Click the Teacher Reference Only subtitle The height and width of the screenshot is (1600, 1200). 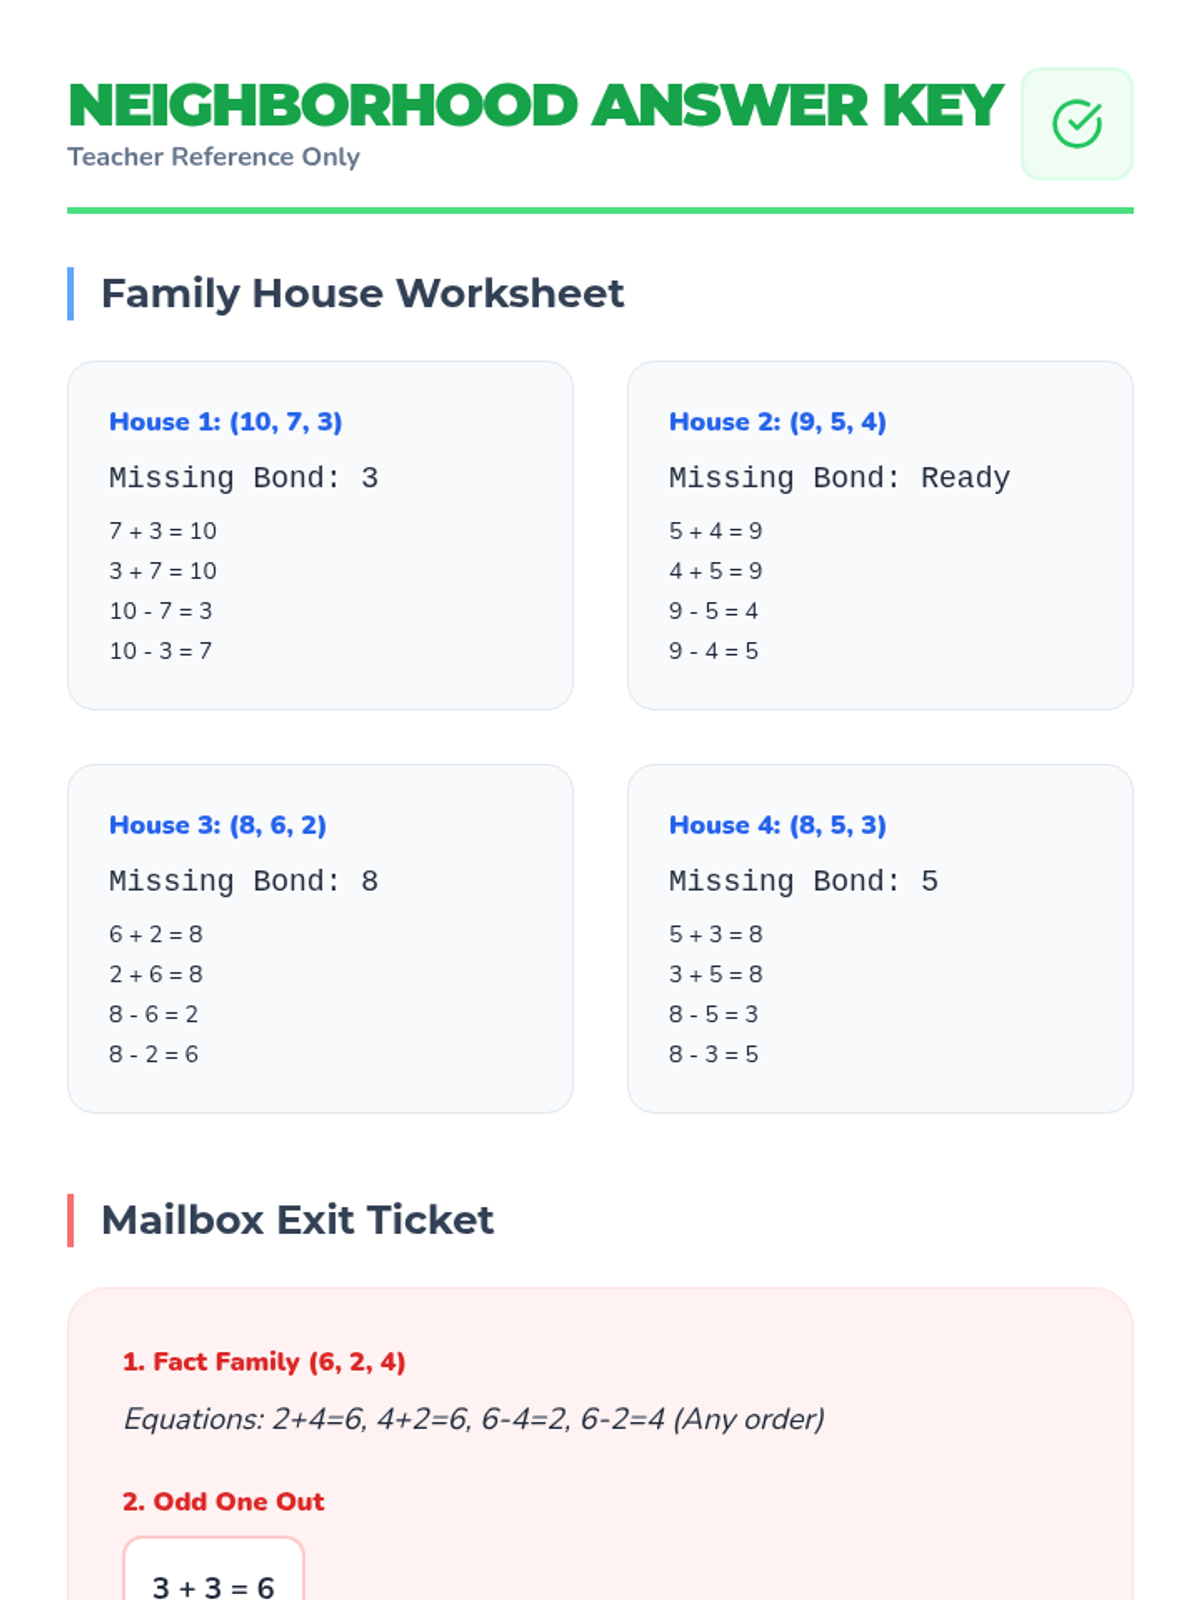pyautogui.click(x=213, y=157)
